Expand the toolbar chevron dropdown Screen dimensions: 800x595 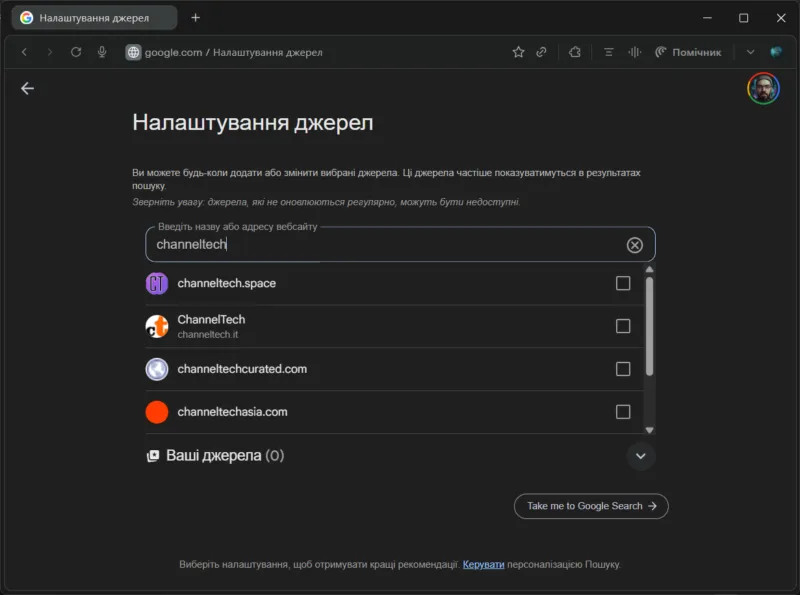750,52
